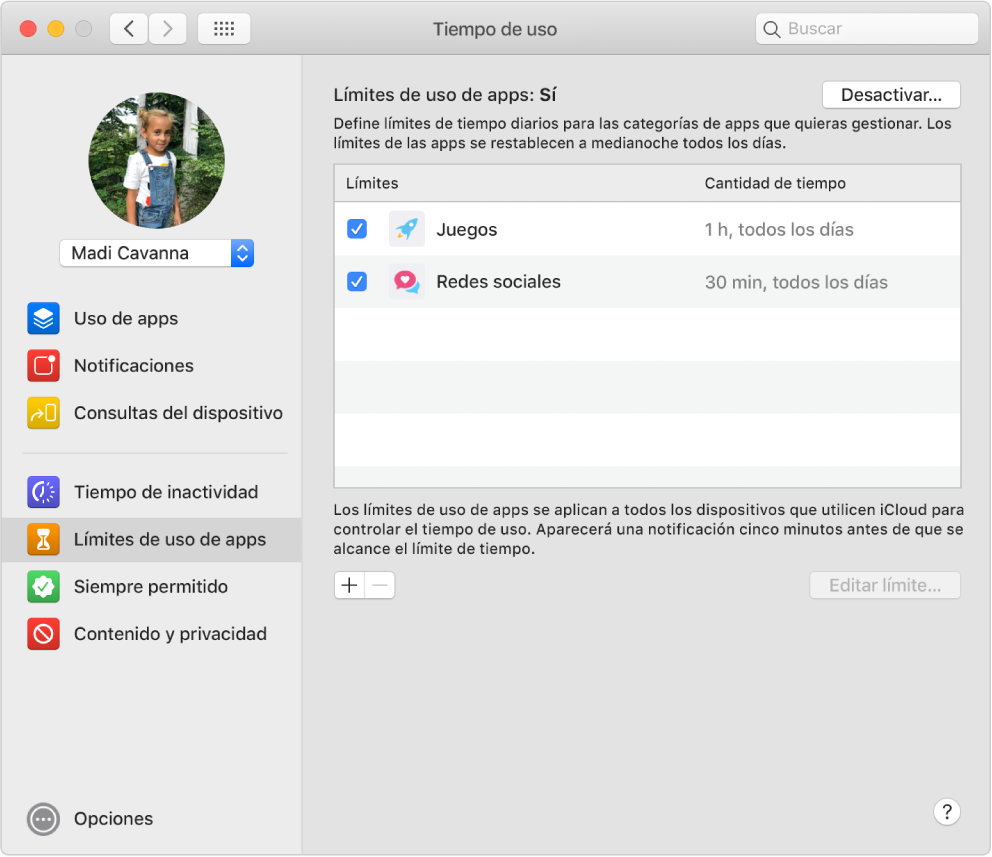Go forward with the right arrow
This screenshot has height=857, width=992.
coord(168,28)
